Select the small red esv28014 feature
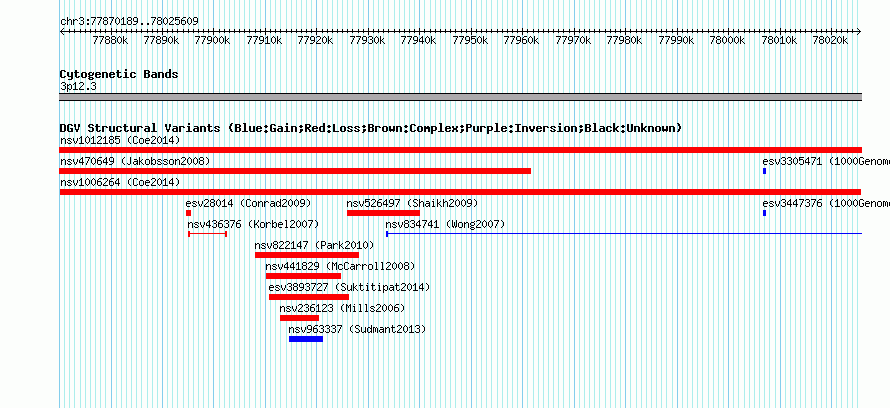890x408 pixels. point(188,213)
